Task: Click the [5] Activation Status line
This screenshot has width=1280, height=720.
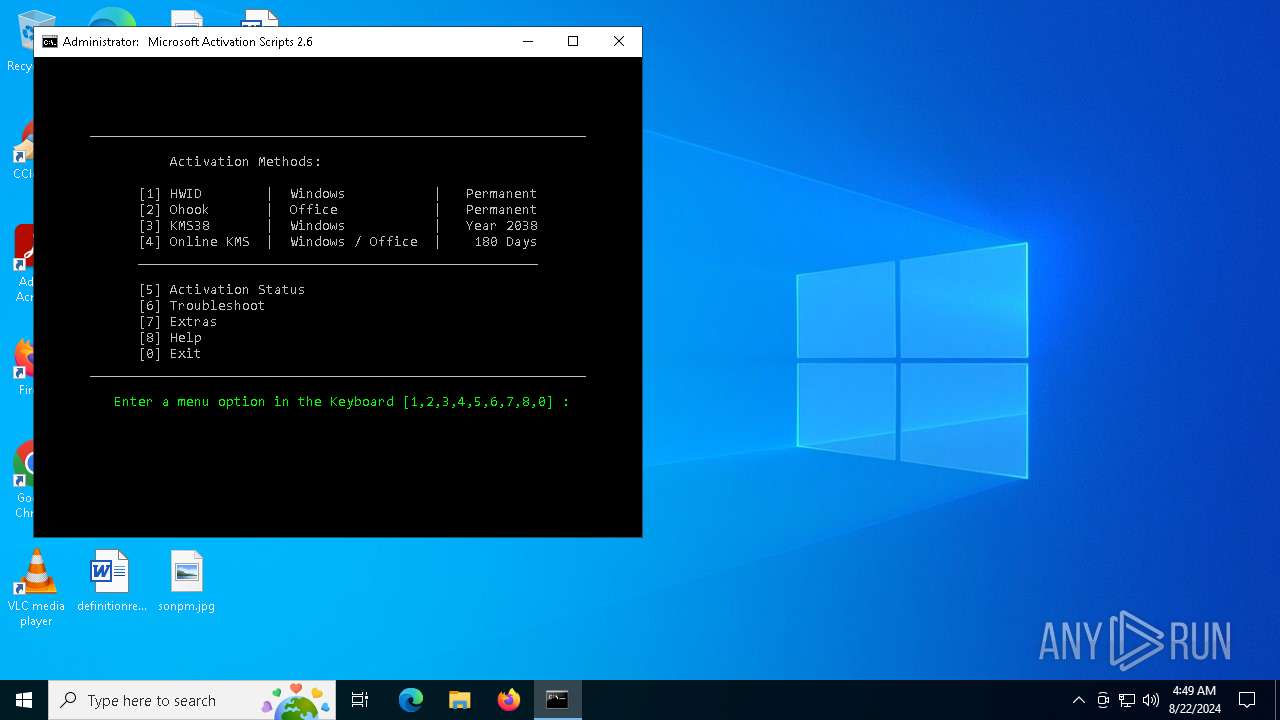Action: coord(222,290)
